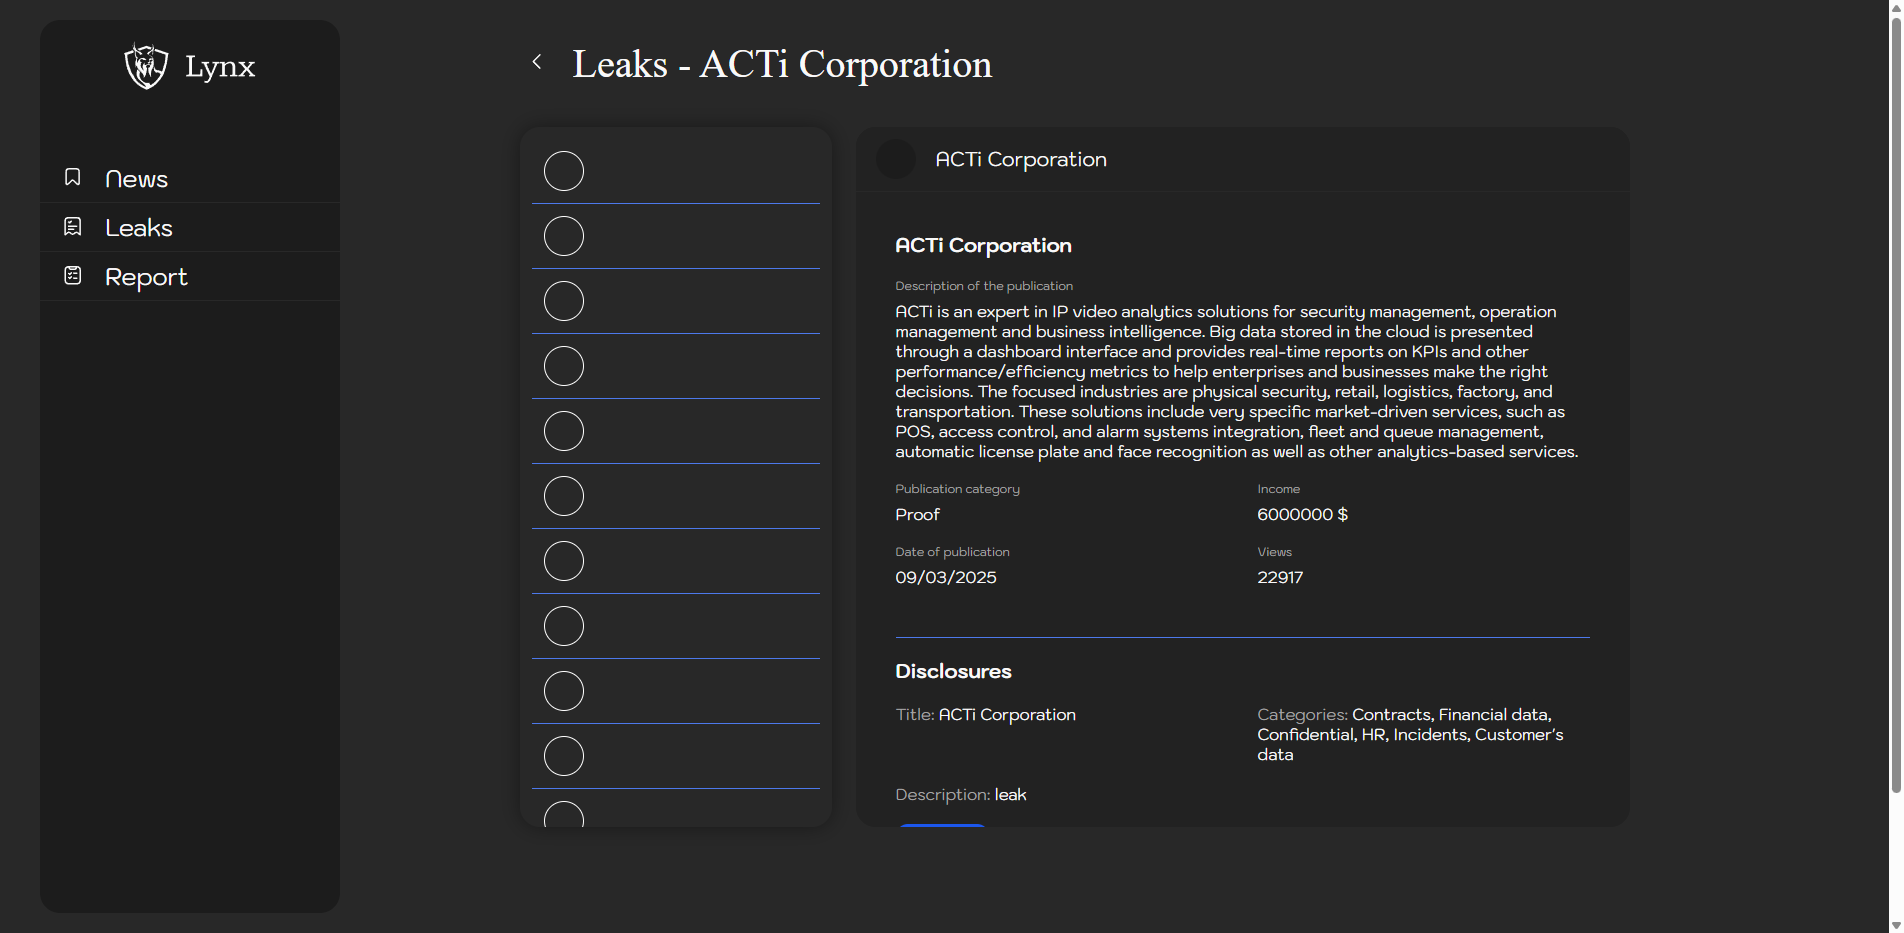This screenshot has width=1904, height=933.
Task: Select the second circle in the list panel
Action: tap(564, 236)
